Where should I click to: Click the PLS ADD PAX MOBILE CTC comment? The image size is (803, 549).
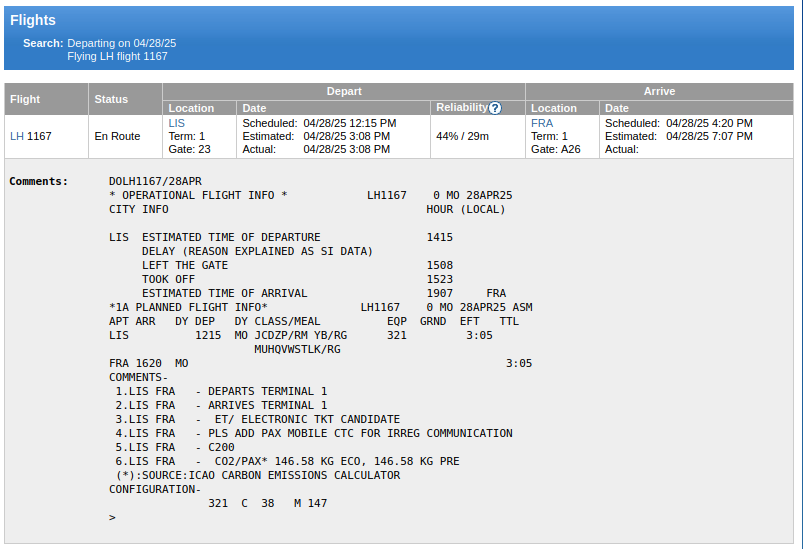pyautogui.click(x=314, y=433)
